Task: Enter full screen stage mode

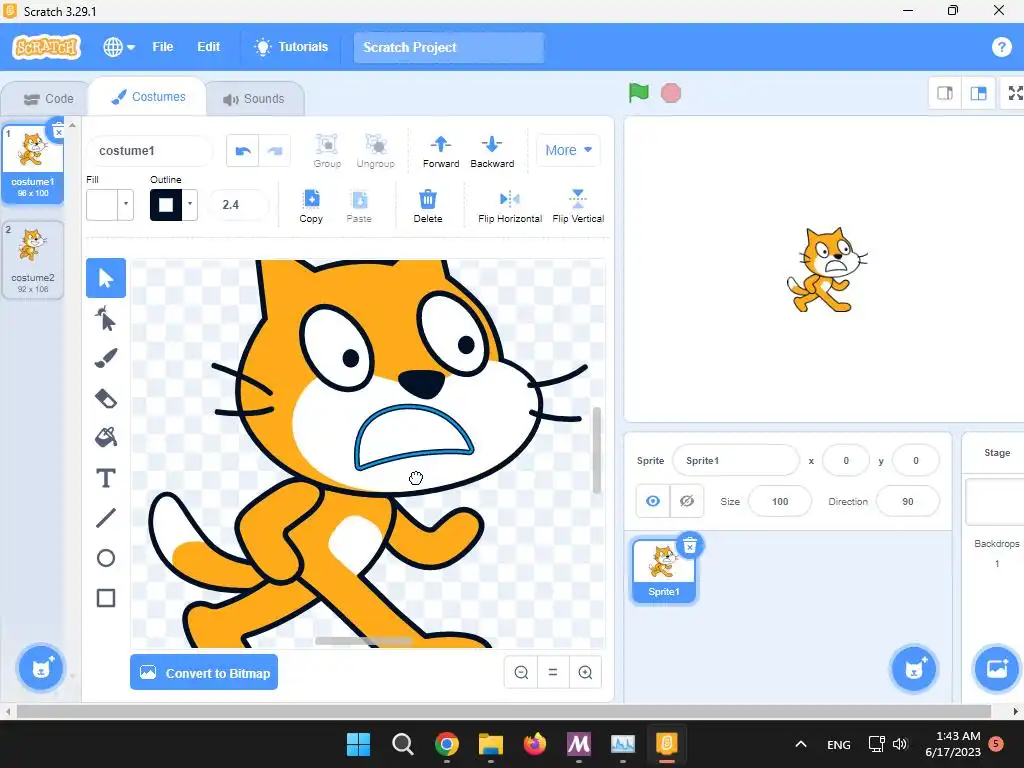Action: [1015, 93]
